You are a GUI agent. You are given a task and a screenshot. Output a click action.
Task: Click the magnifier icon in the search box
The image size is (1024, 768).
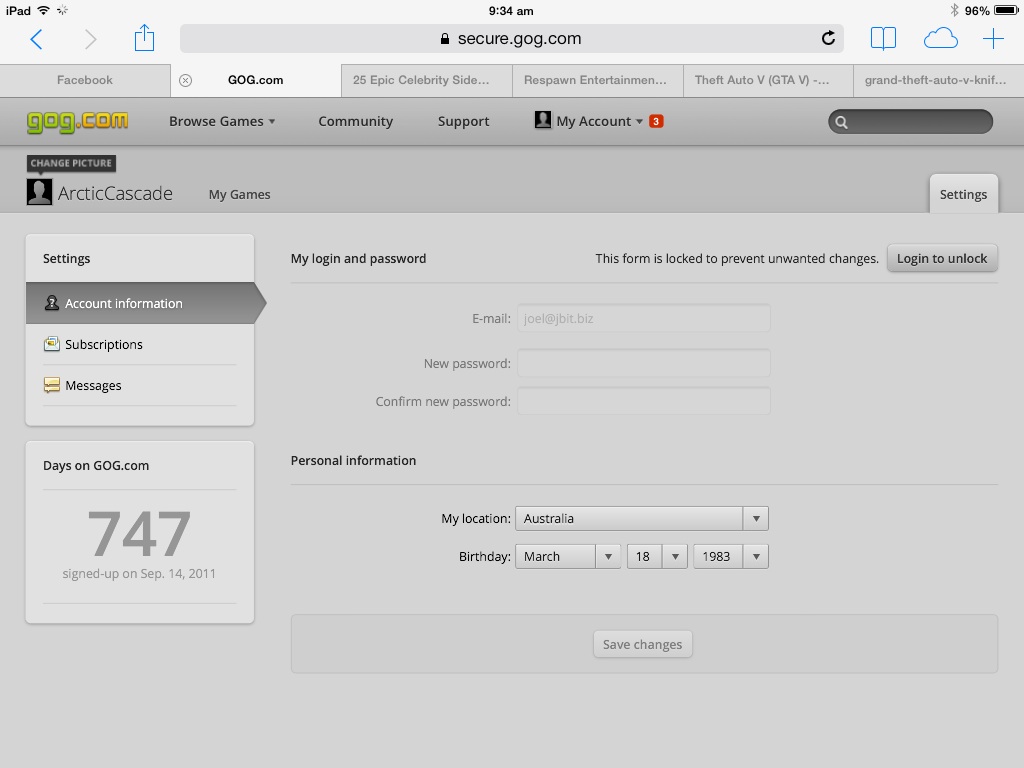[x=841, y=122]
